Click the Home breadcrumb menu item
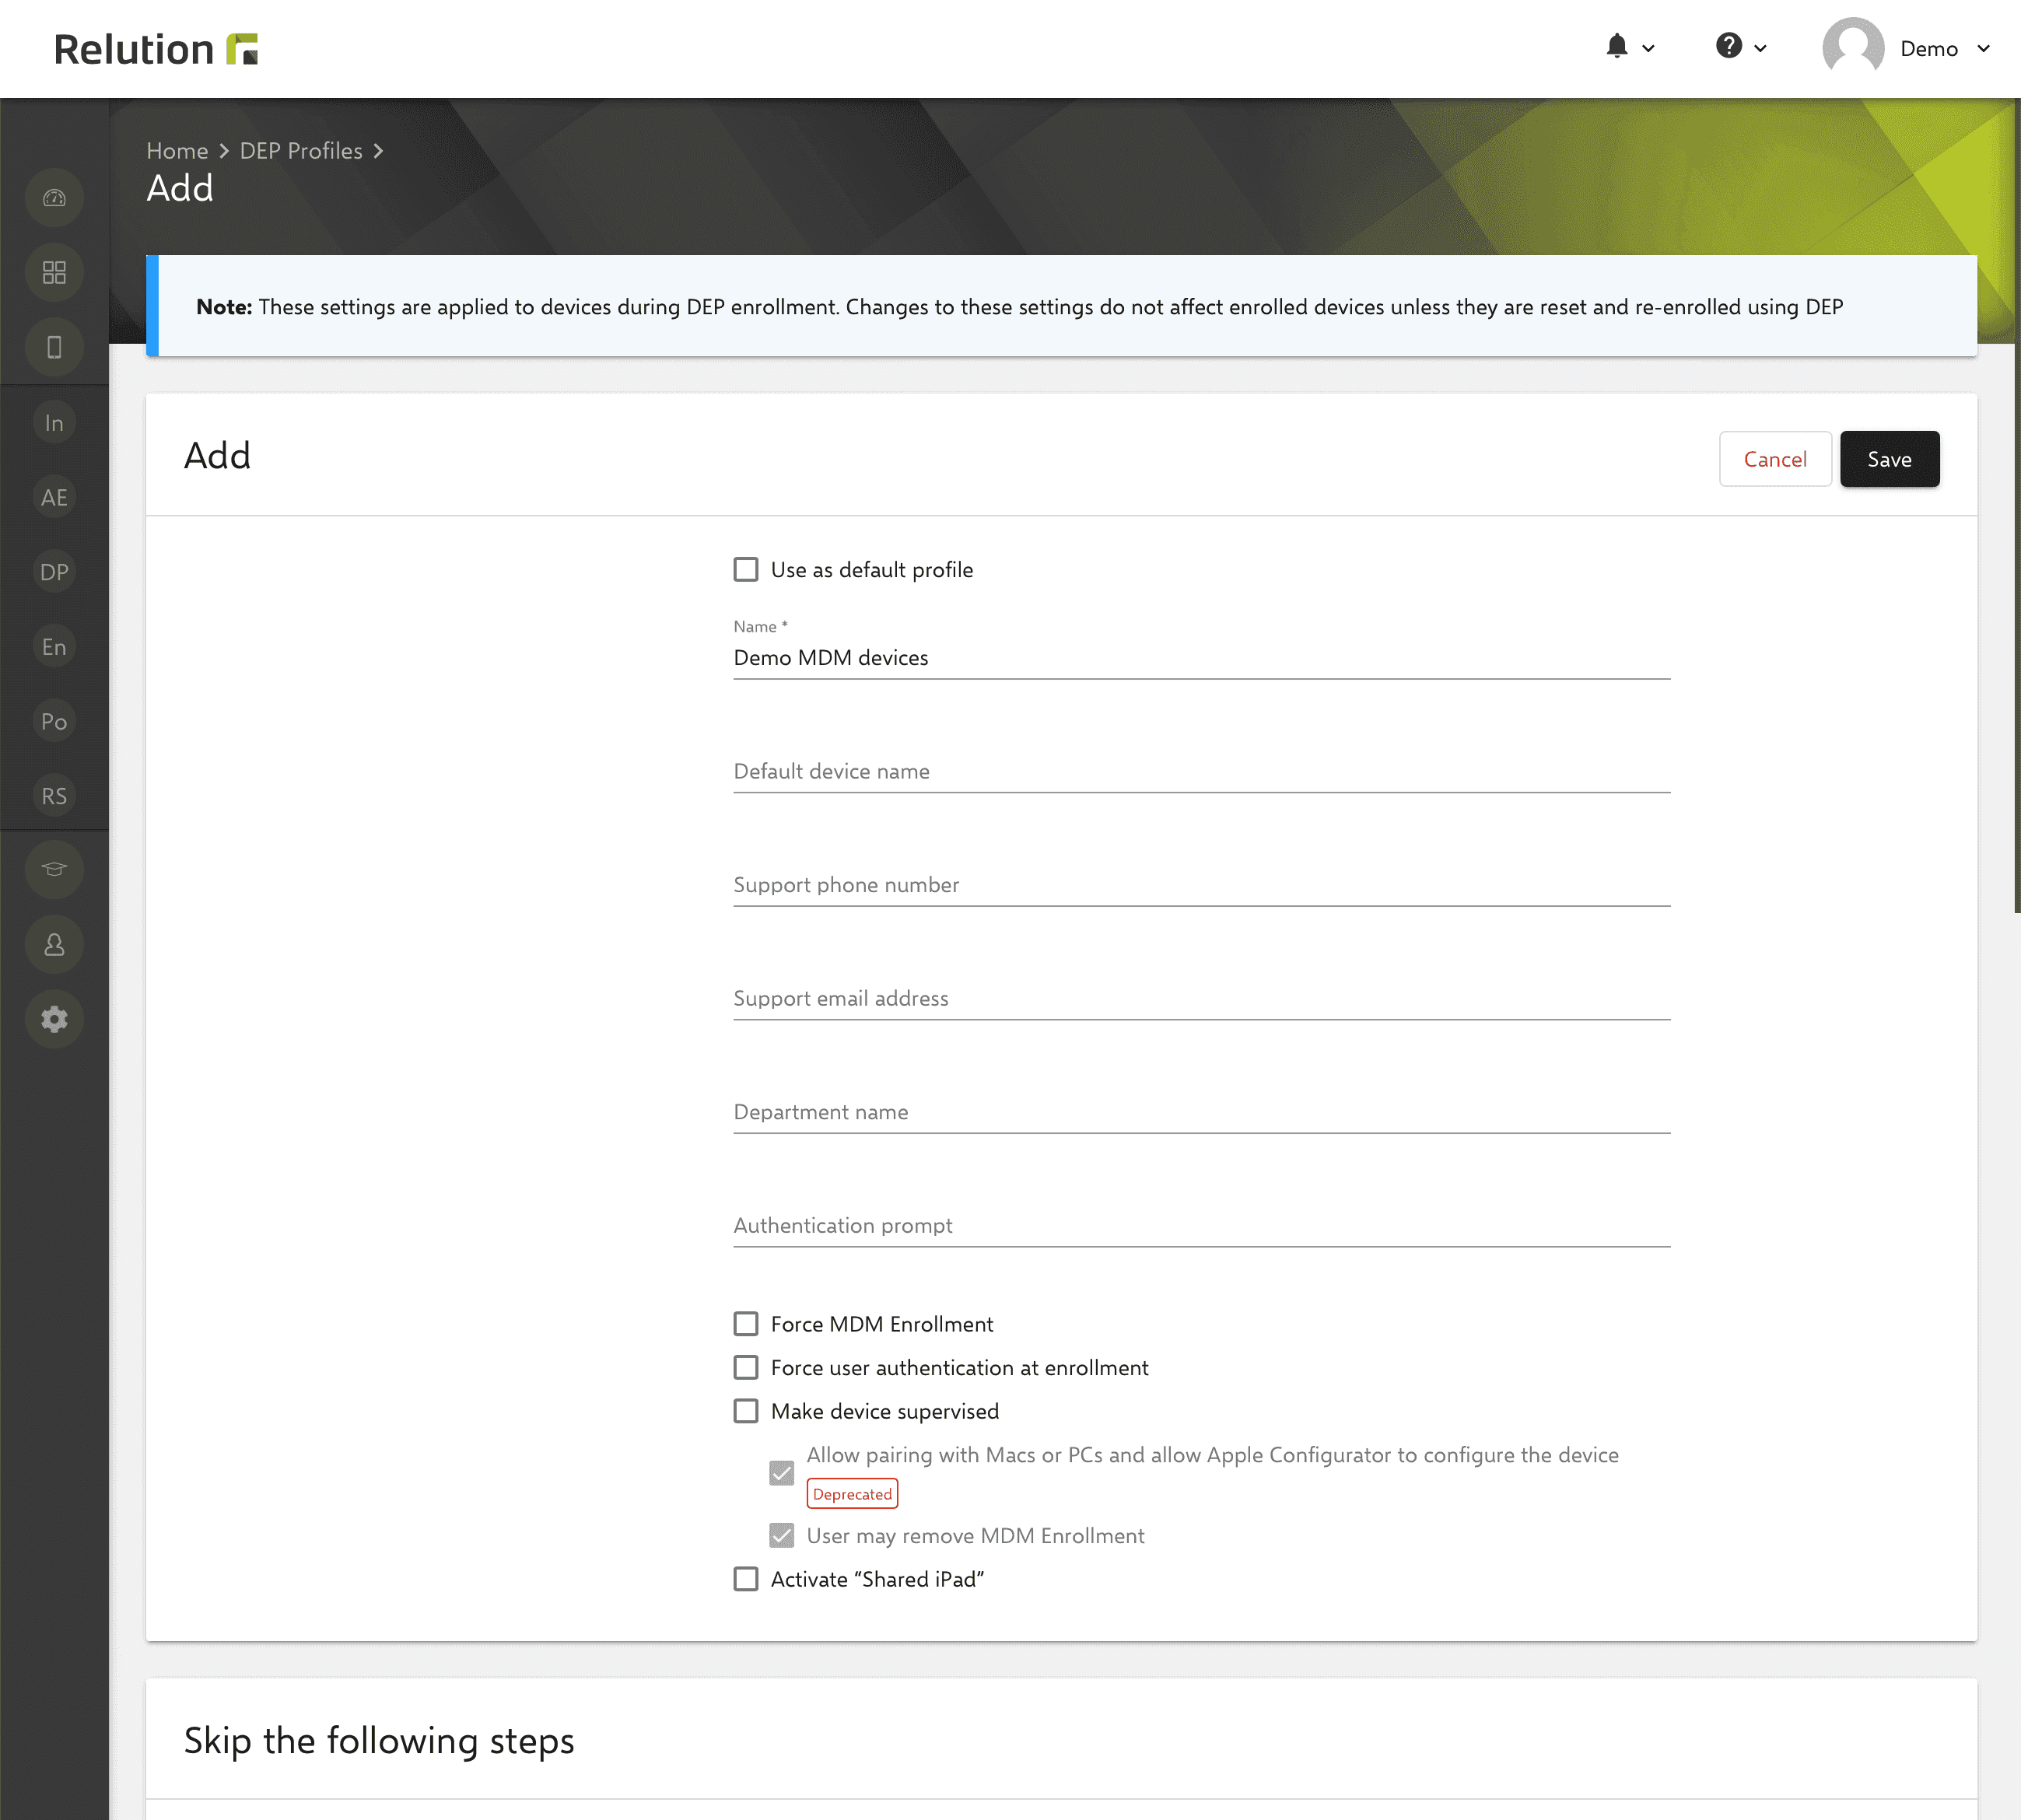 177,149
